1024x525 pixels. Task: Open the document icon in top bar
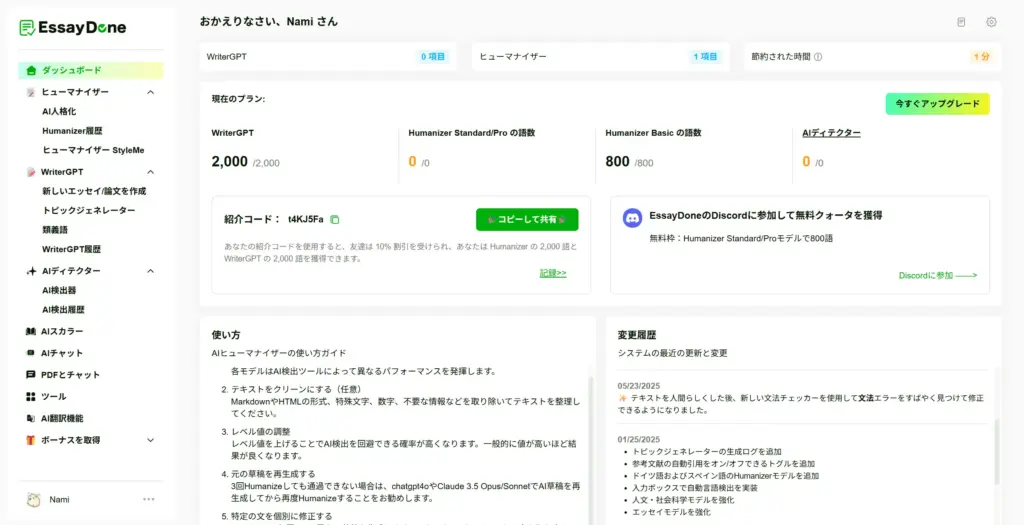(961, 22)
